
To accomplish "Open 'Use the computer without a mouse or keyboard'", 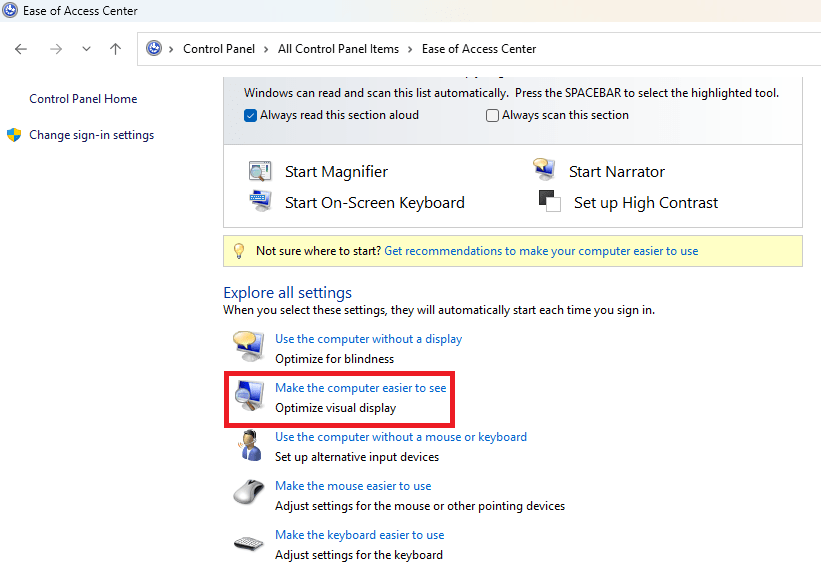I will (x=401, y=437).
